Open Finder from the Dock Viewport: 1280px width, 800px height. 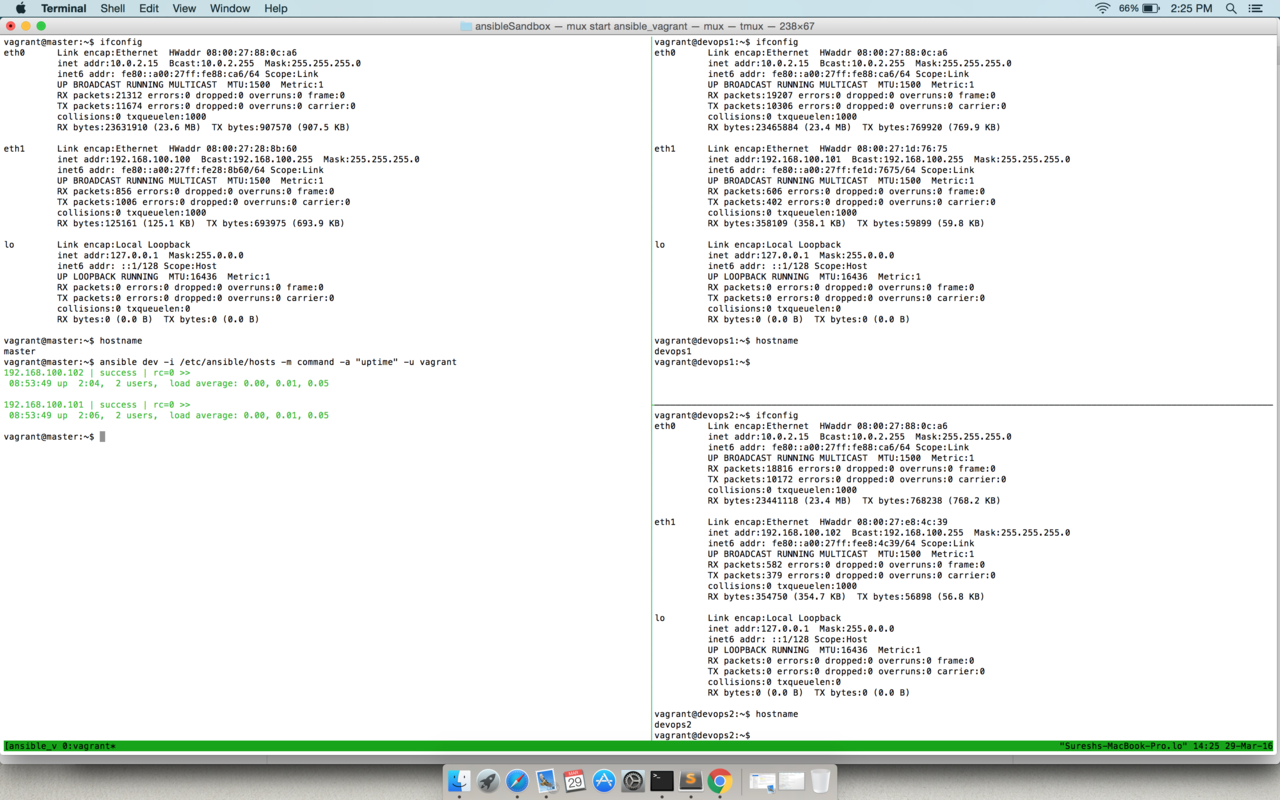point(459,780)
